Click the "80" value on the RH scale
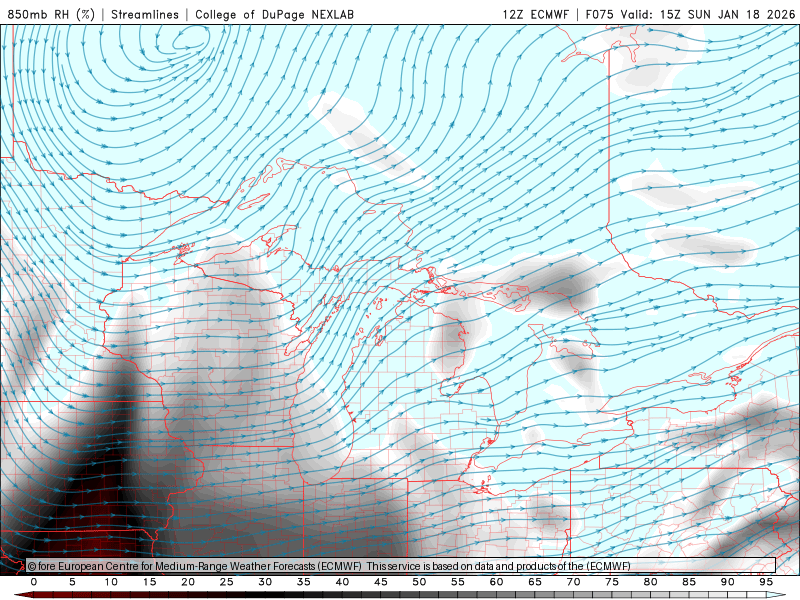This screenshot has height=600, width=800. pyautogui.click(x=651, y=582)
